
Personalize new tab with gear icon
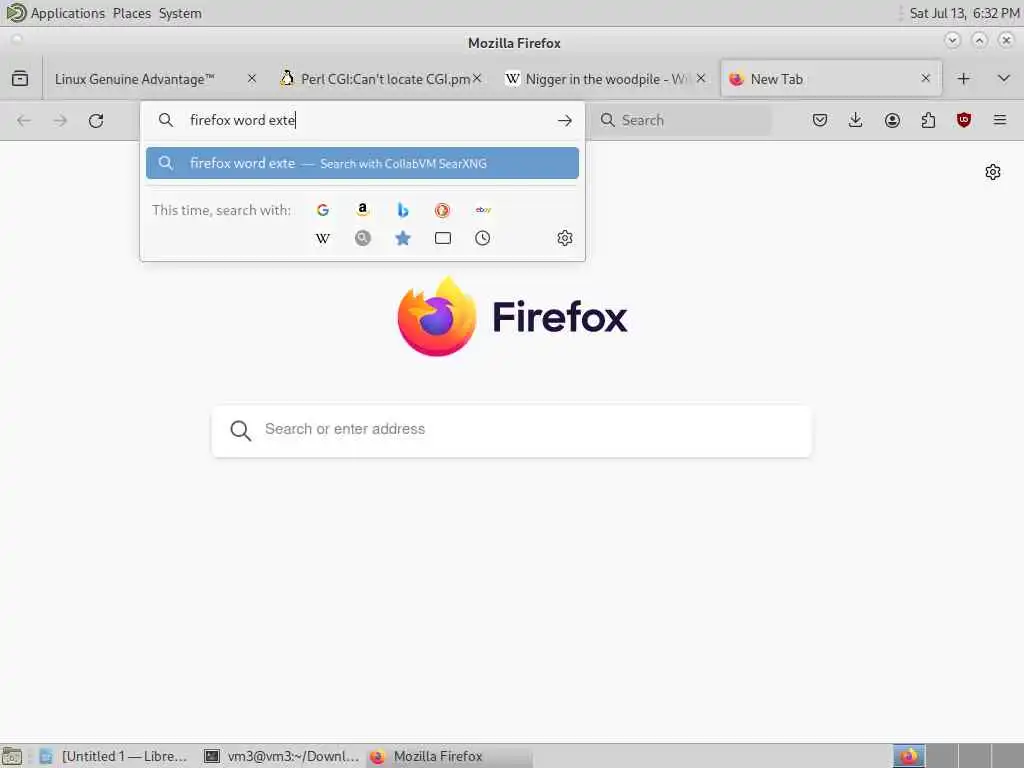[x=993, y=172]
